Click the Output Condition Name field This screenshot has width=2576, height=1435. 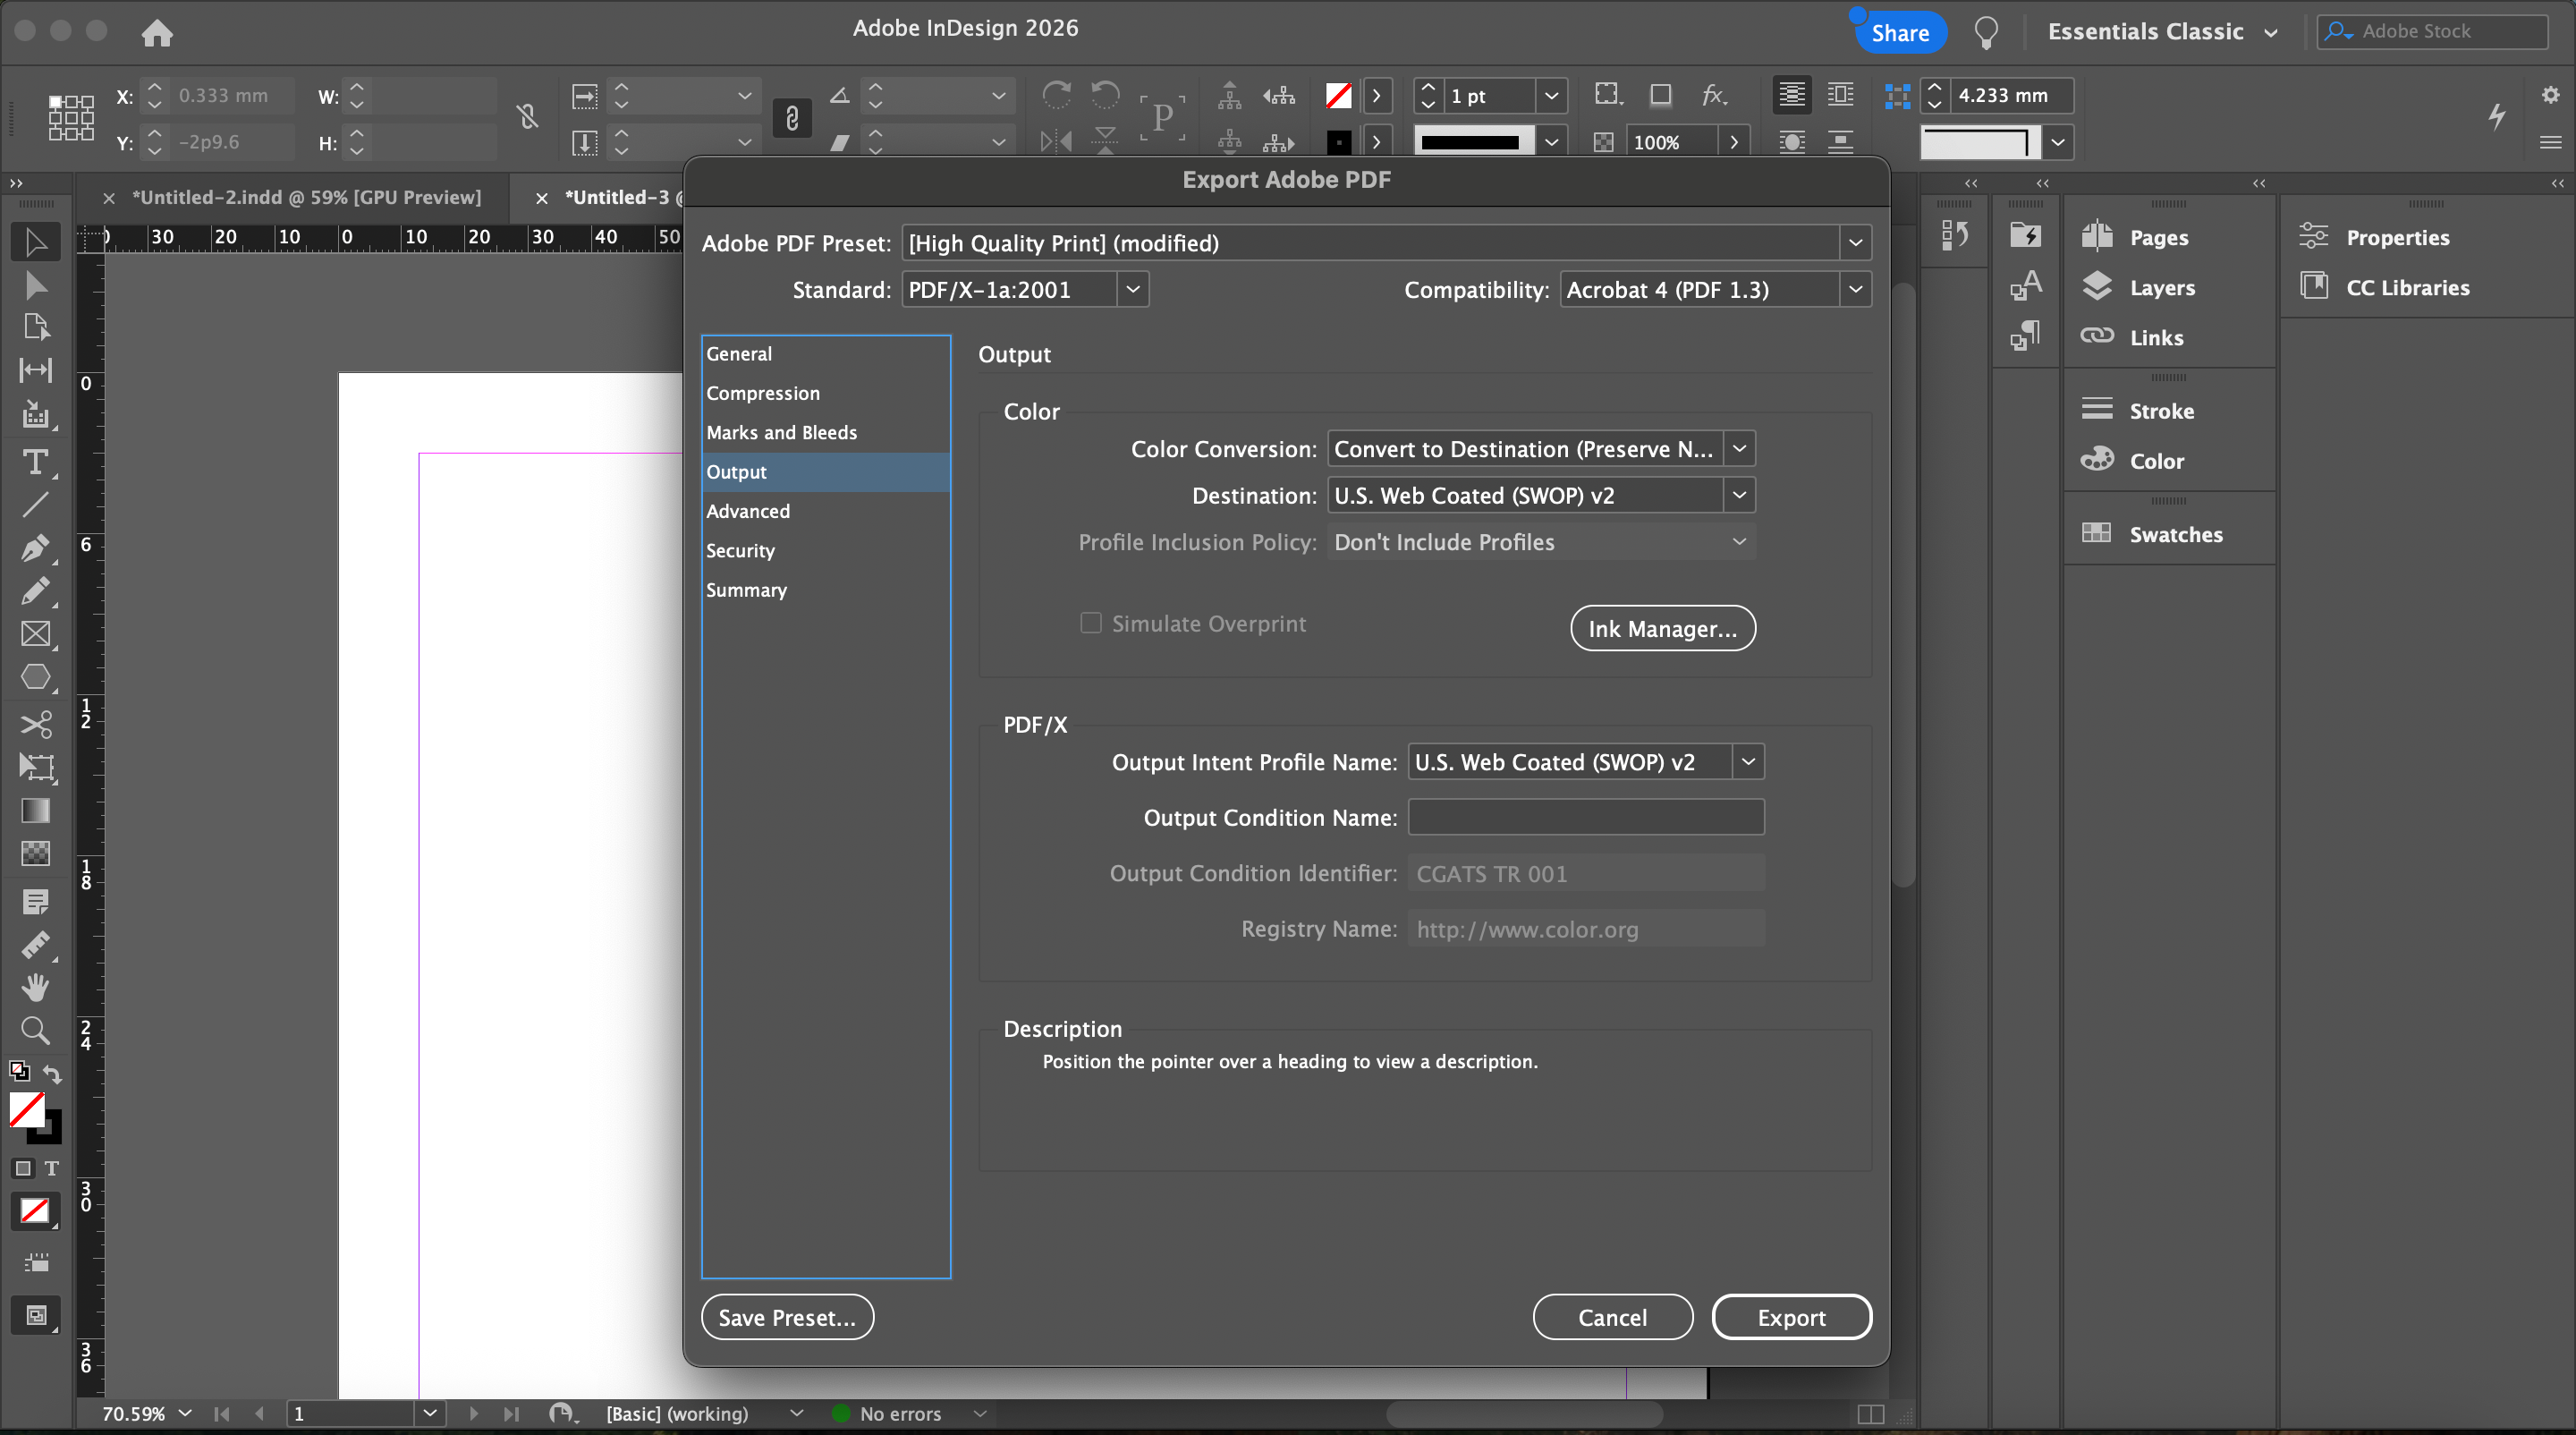click(x=1585, y=817)
